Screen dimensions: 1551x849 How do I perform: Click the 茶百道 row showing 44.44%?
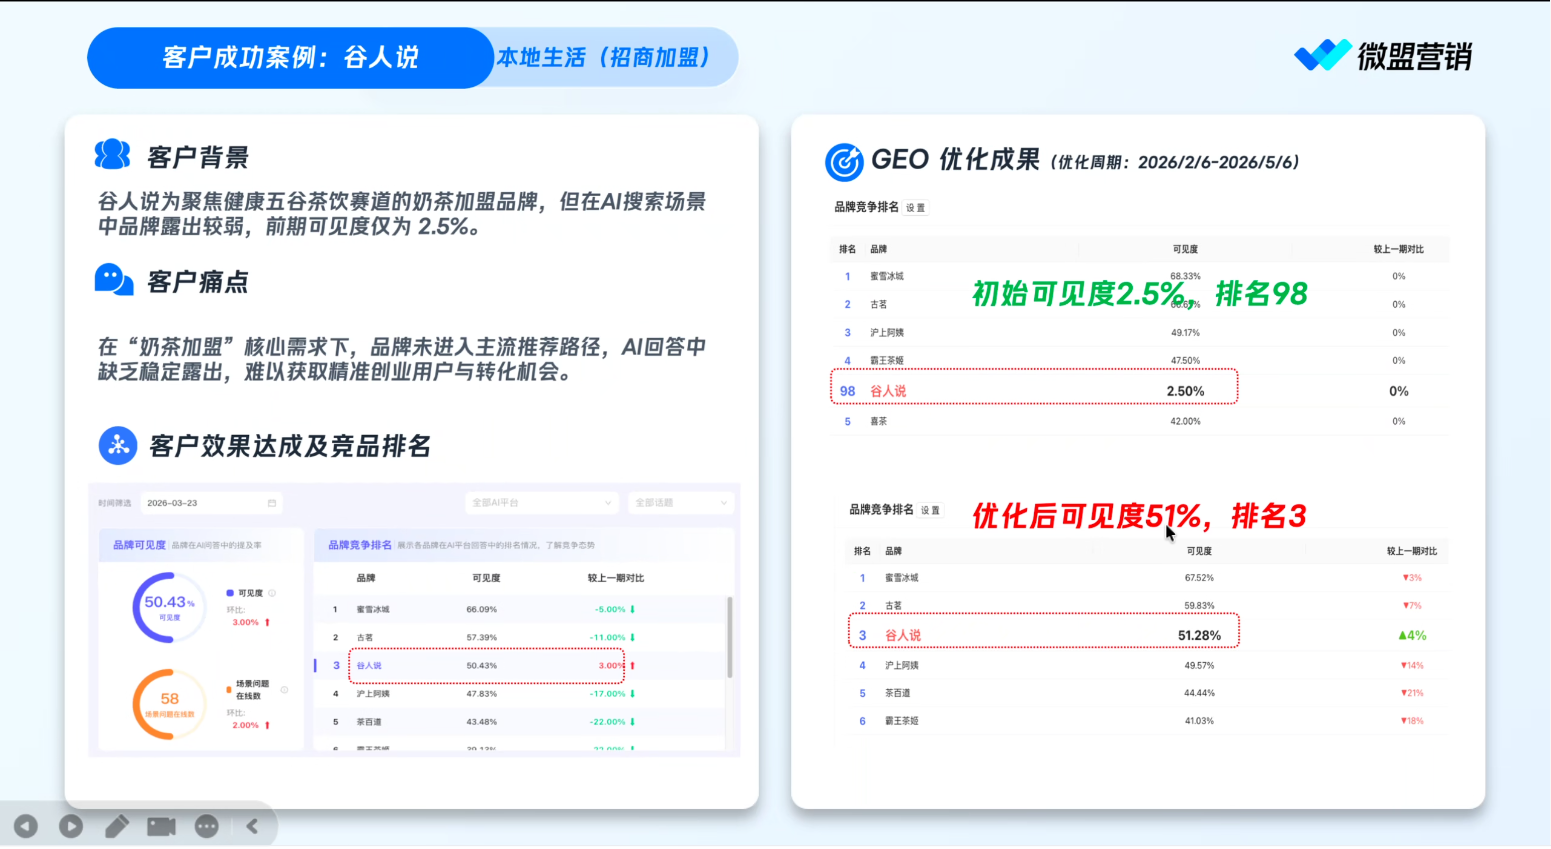coord(1148,693)
